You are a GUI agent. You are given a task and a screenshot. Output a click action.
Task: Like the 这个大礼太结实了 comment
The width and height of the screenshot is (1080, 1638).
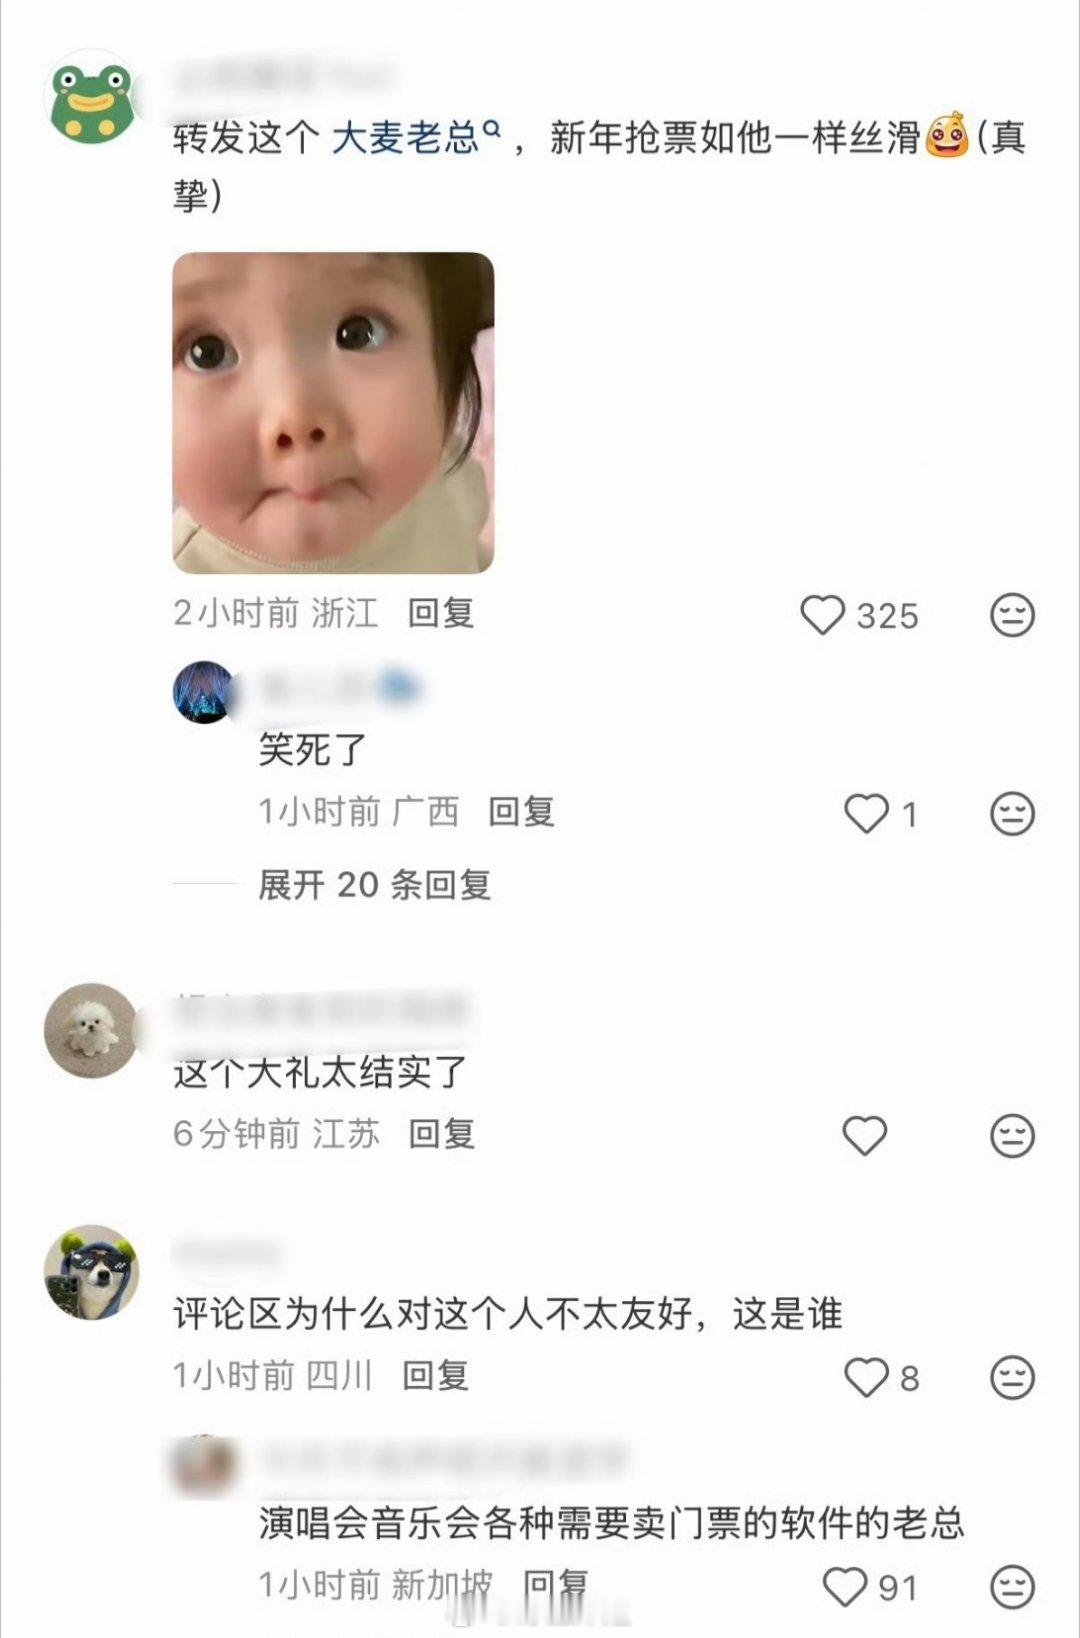click(865, 1136)
